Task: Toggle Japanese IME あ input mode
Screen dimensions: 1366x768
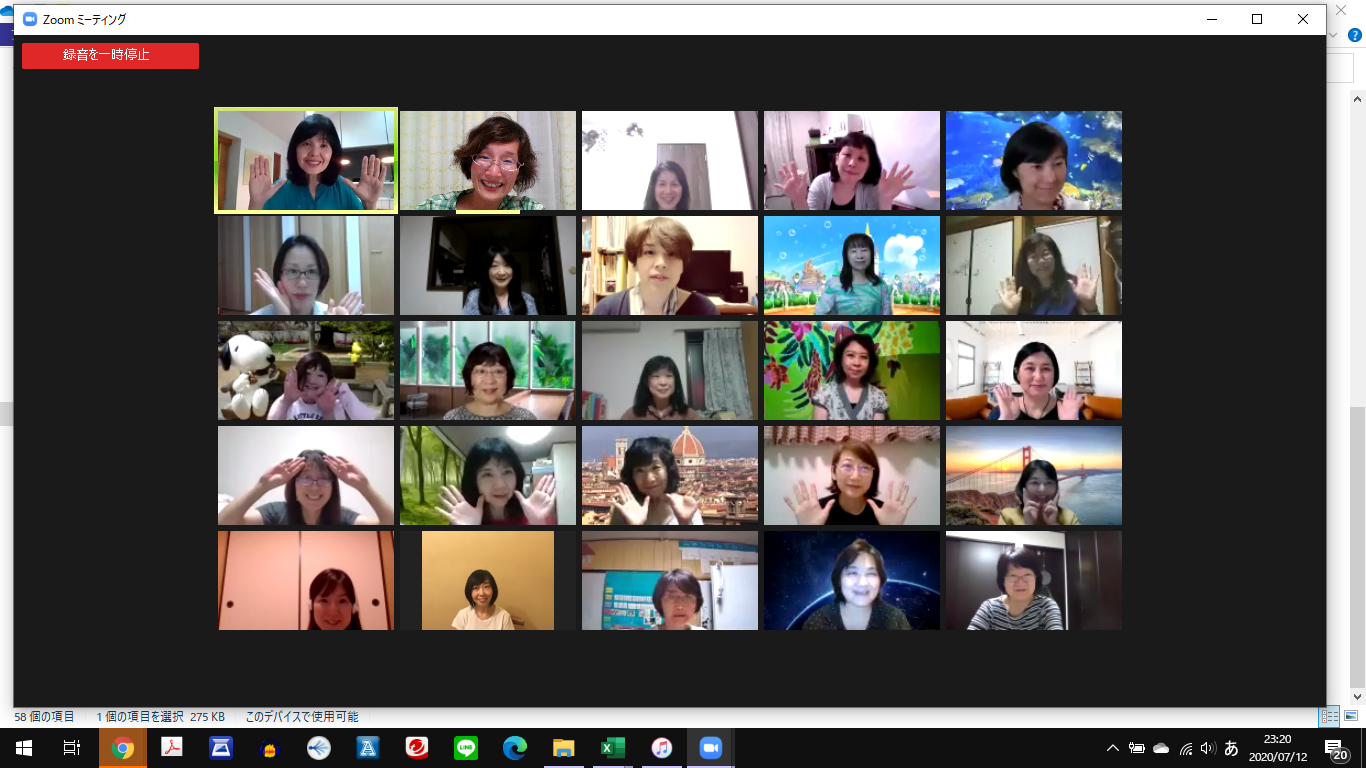Action: tap(1232, 748)
